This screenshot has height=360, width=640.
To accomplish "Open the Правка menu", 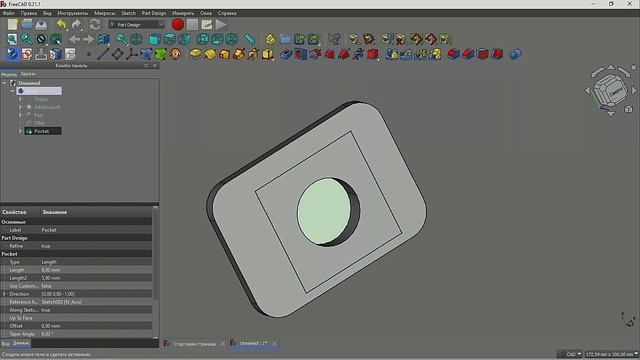I will click(x=29, y=13).
